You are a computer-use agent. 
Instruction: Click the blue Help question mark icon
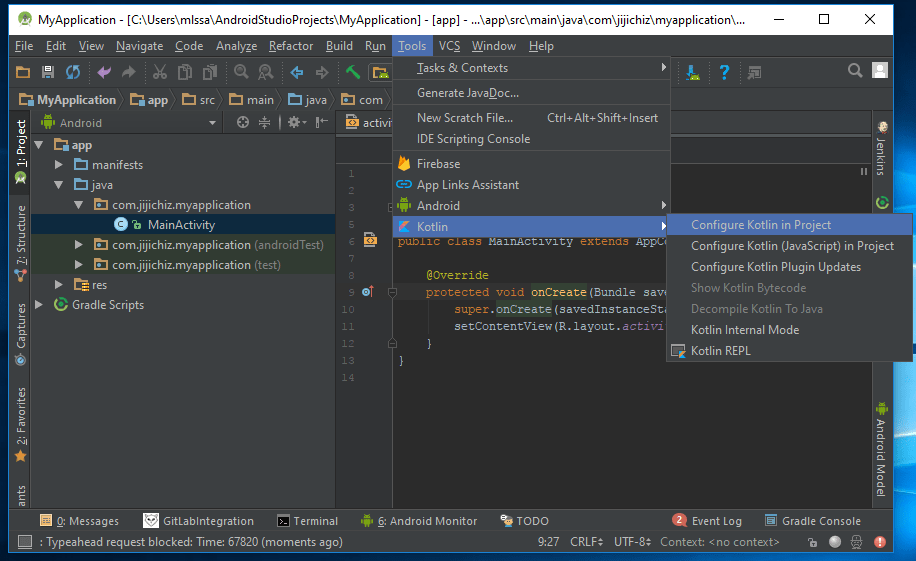point(724,72)
